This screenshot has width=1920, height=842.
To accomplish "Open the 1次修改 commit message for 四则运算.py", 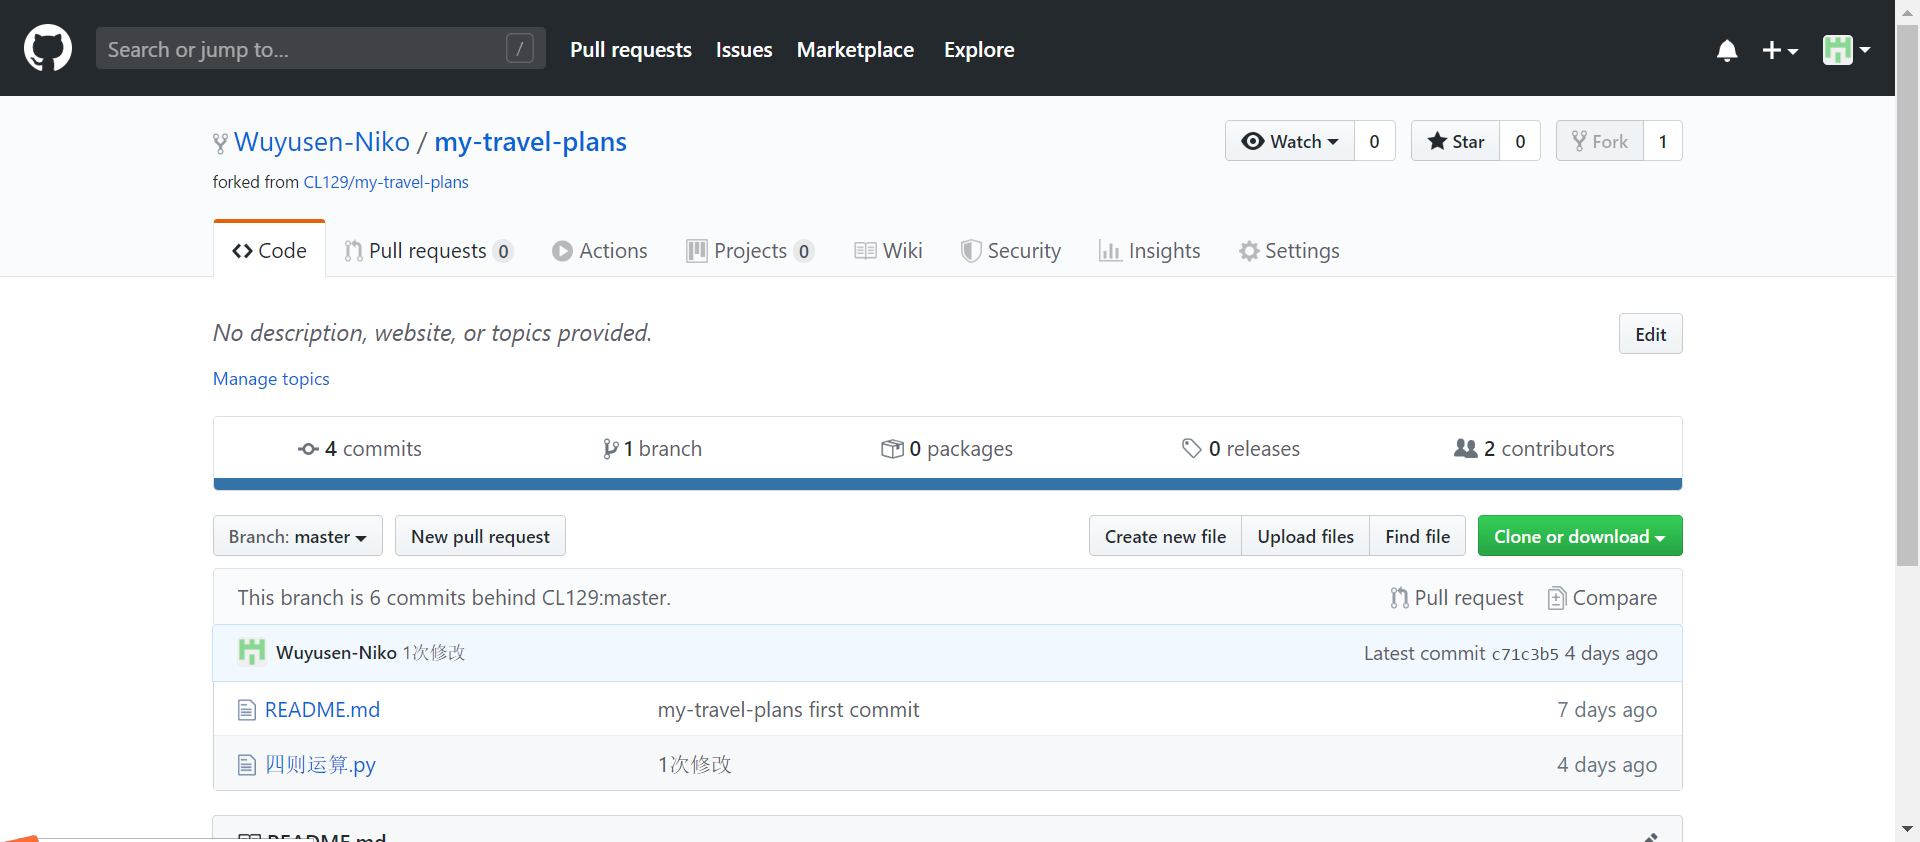I will tap(695, 765).
